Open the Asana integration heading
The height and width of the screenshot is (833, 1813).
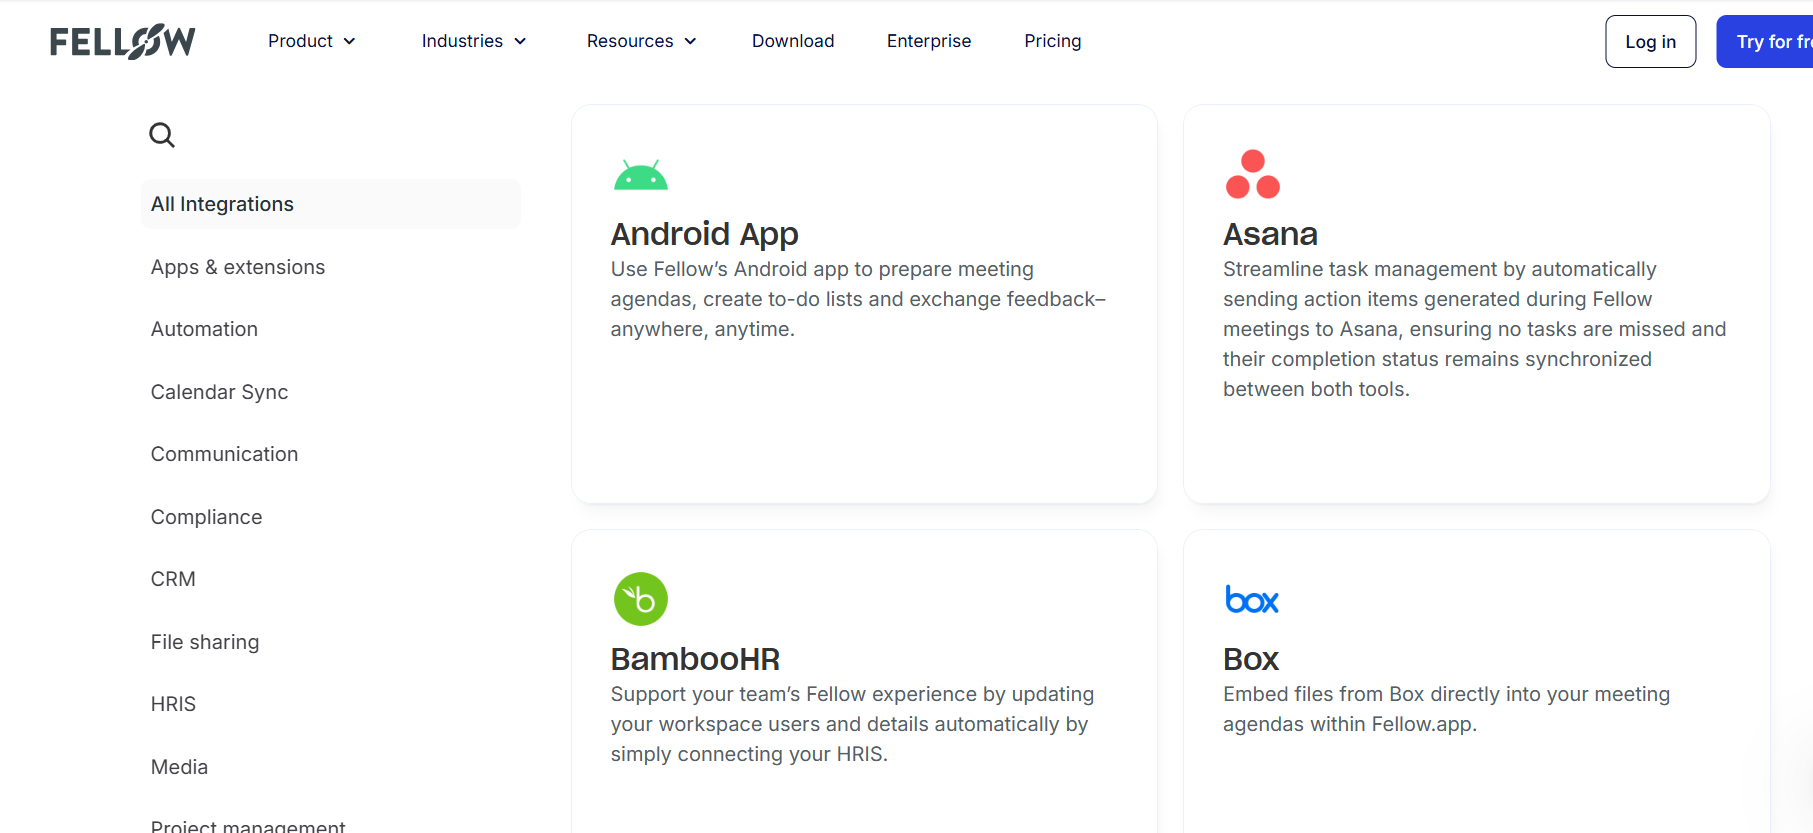pyautogui.click(x=1270, y=234)
